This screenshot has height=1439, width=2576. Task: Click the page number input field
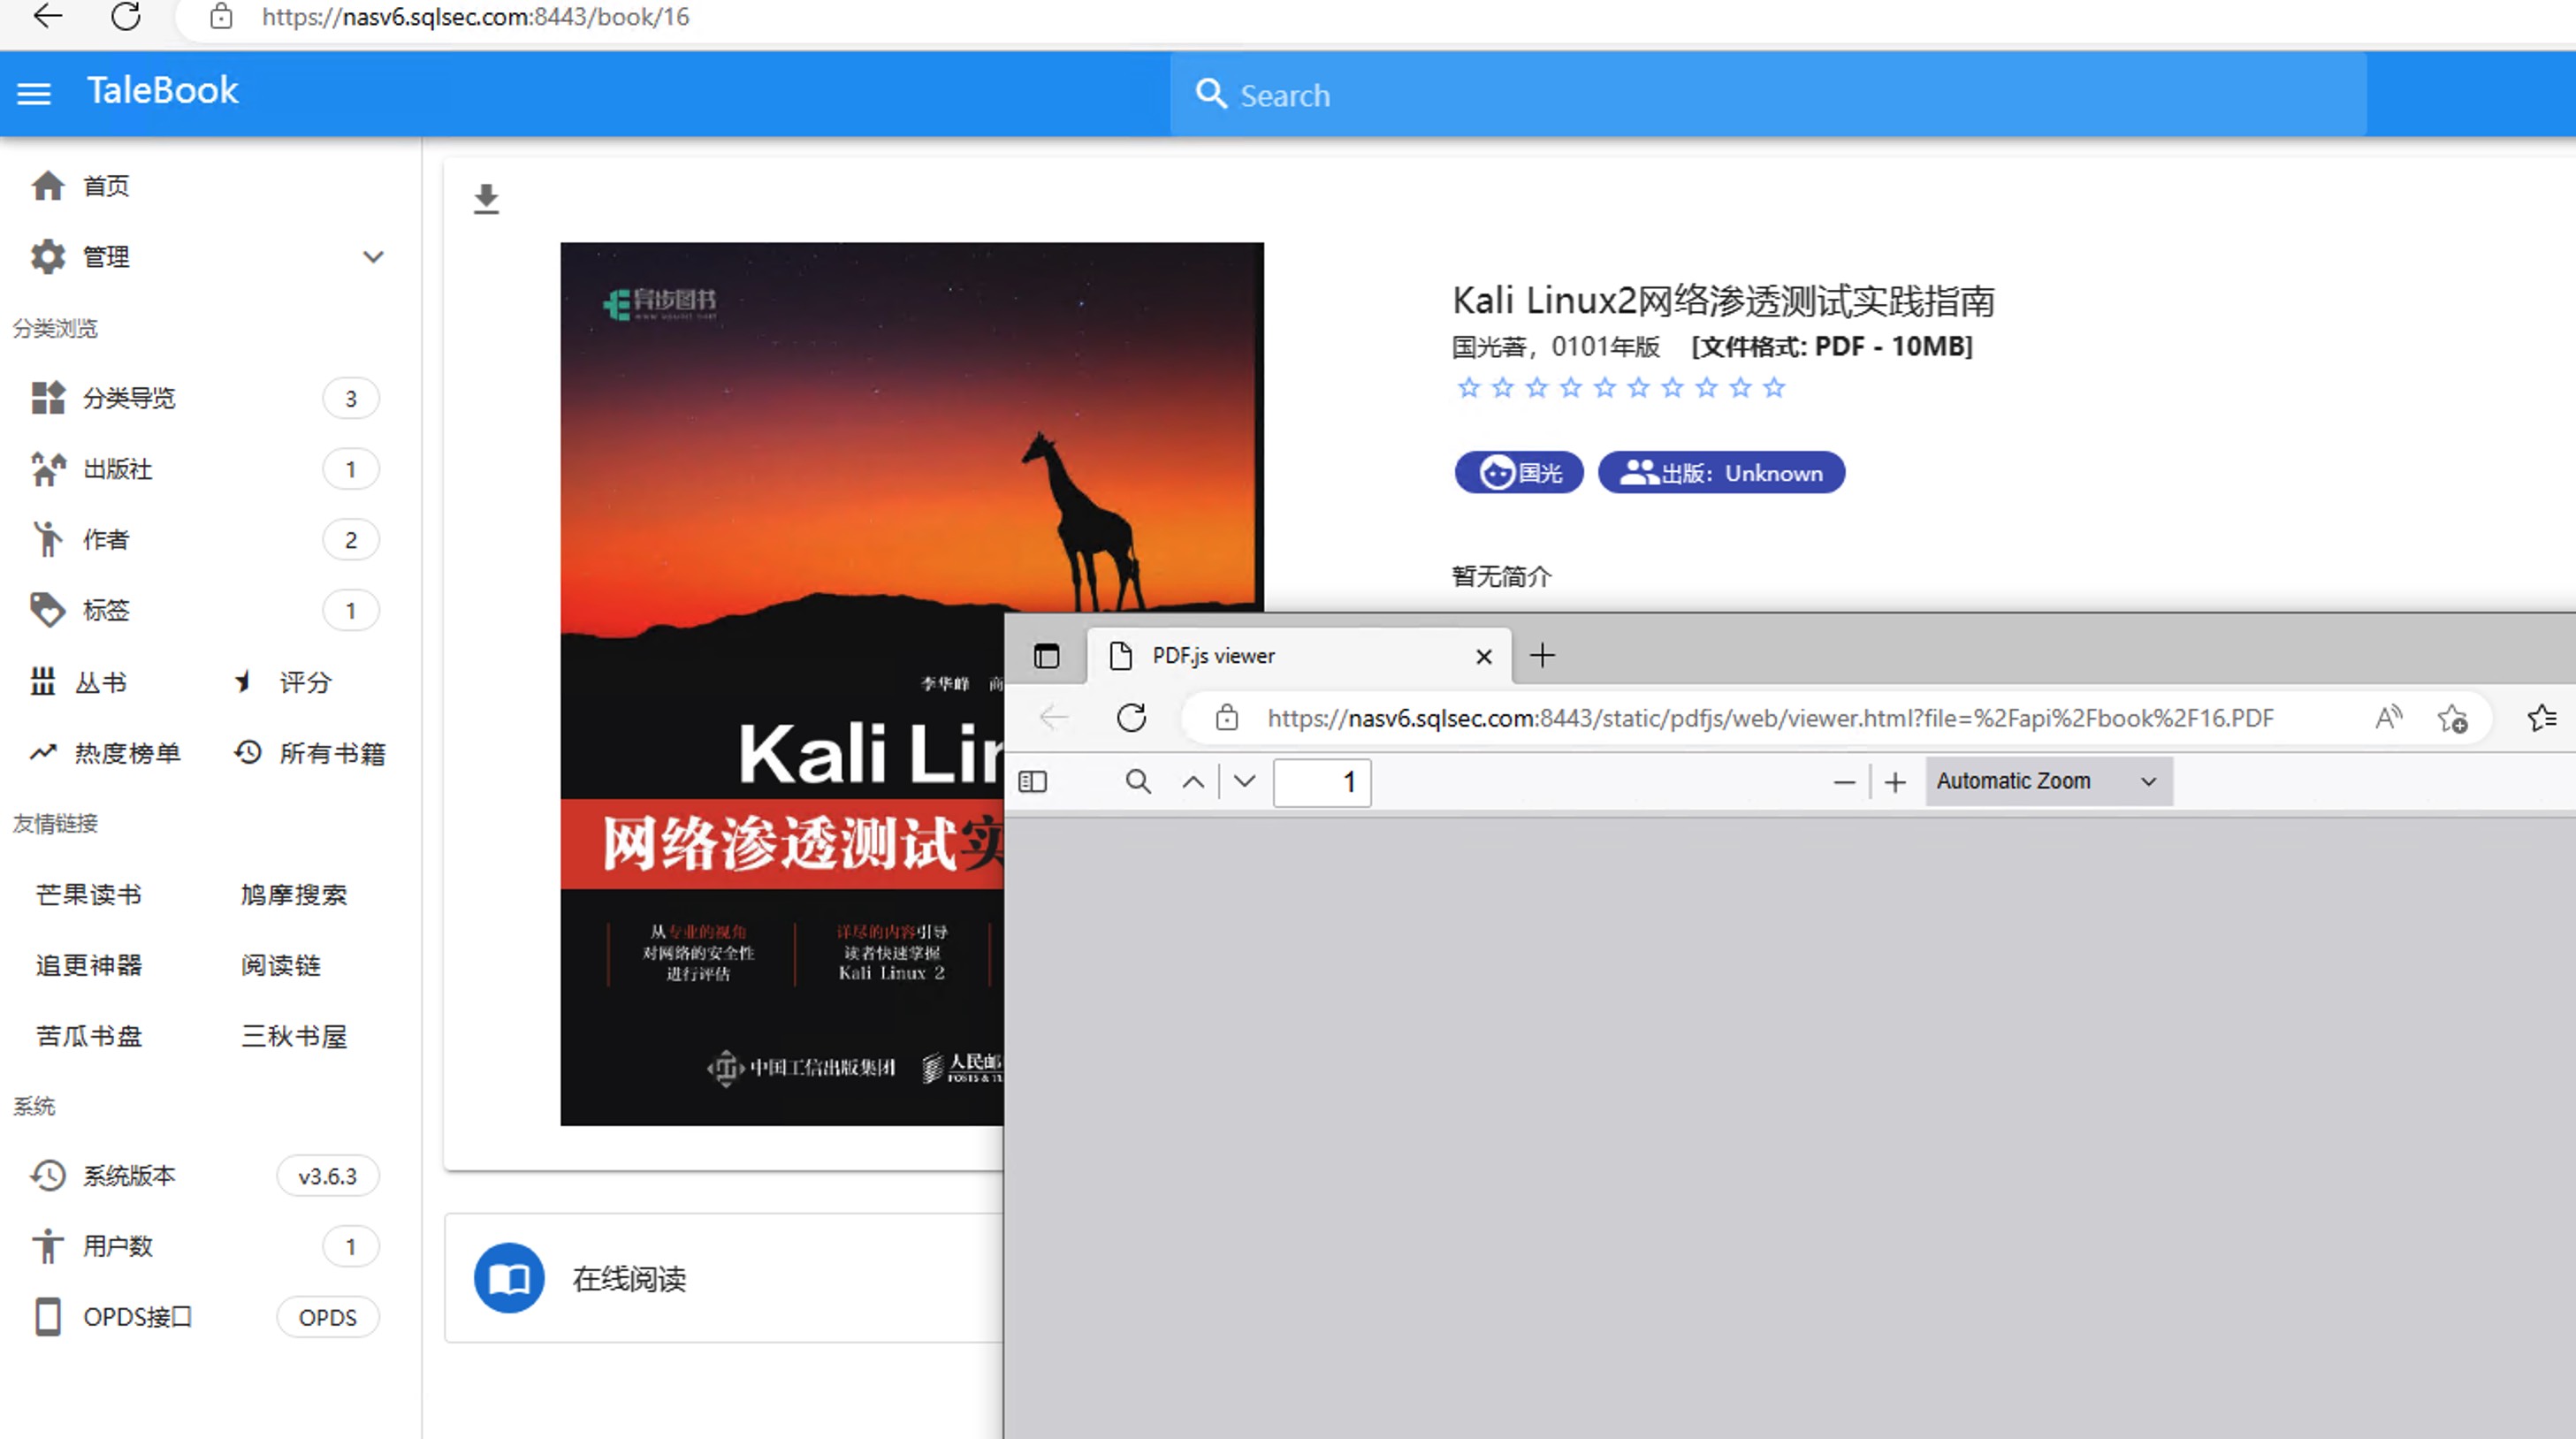coord(1322,781)
